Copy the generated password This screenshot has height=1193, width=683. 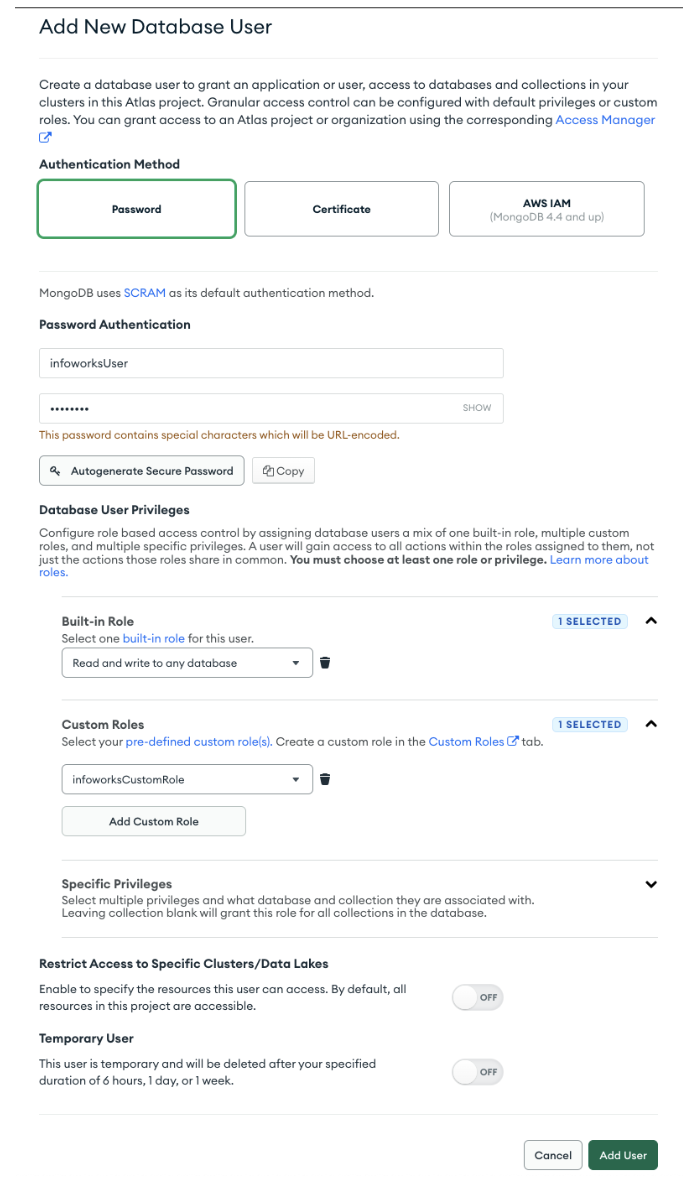point(284,471)
